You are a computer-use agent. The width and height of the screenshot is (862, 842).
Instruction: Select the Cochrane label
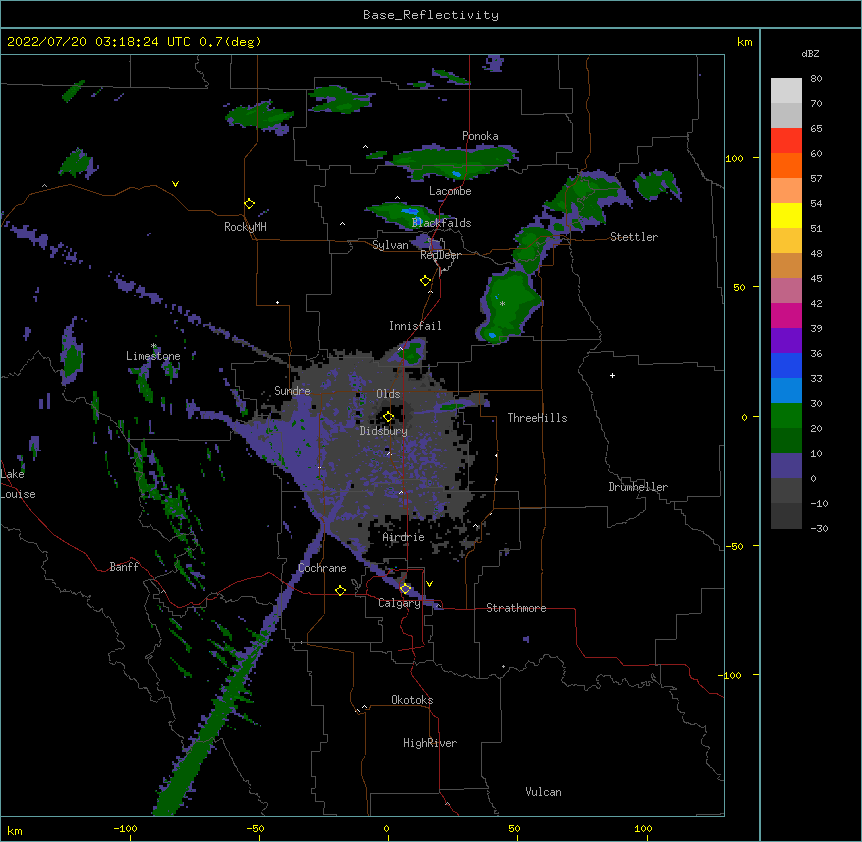[x=322, y=568]
